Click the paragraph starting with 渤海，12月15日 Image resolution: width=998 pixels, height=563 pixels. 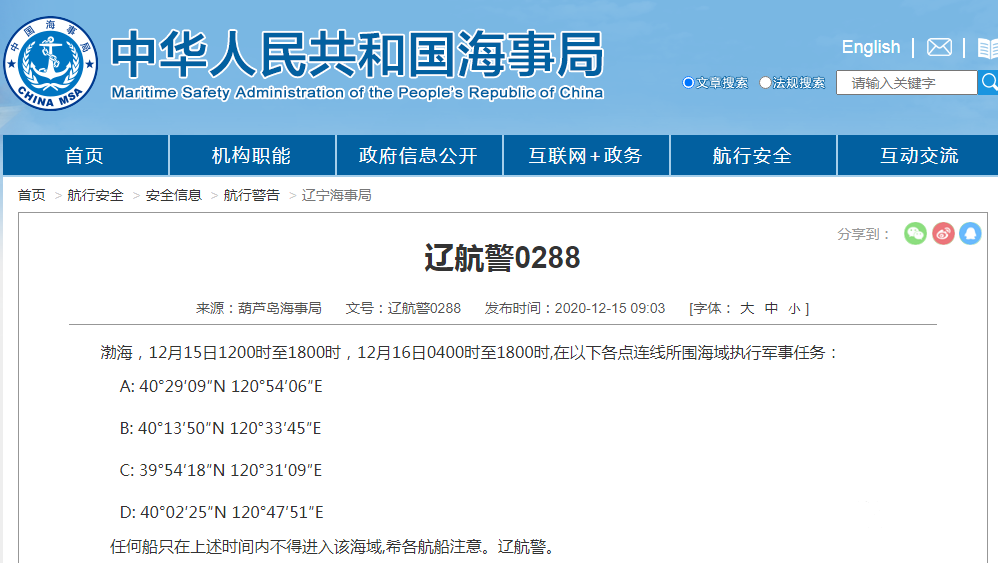(x=470, y=352)
